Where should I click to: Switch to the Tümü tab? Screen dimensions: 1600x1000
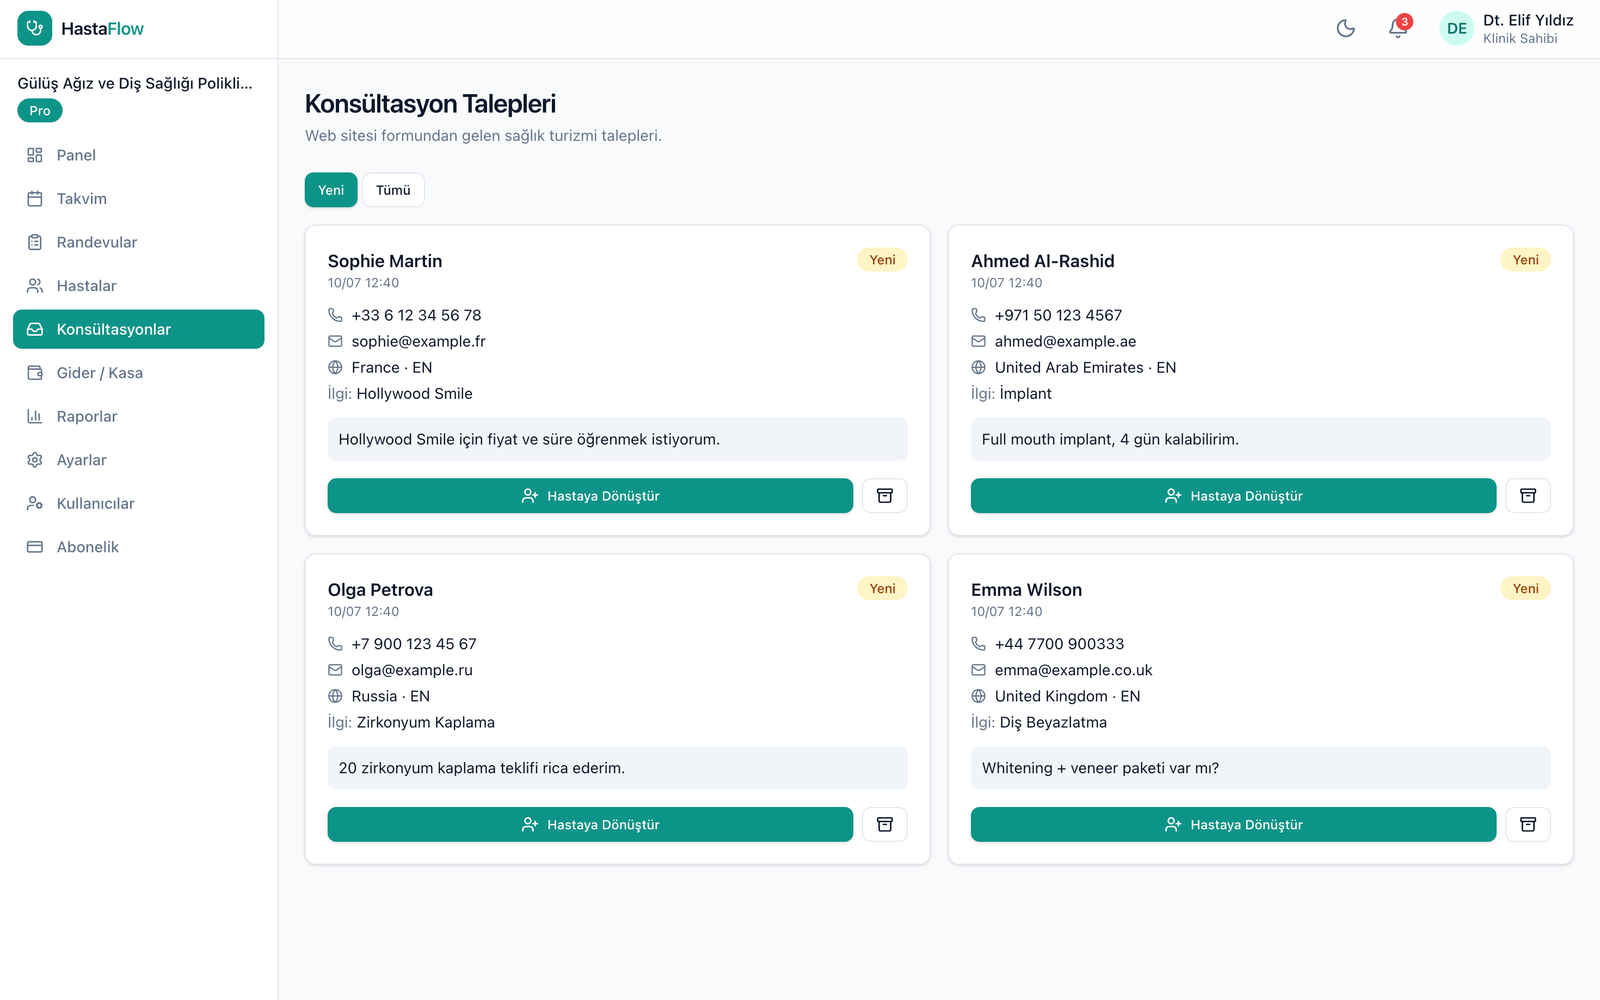[x=393, y=190]
